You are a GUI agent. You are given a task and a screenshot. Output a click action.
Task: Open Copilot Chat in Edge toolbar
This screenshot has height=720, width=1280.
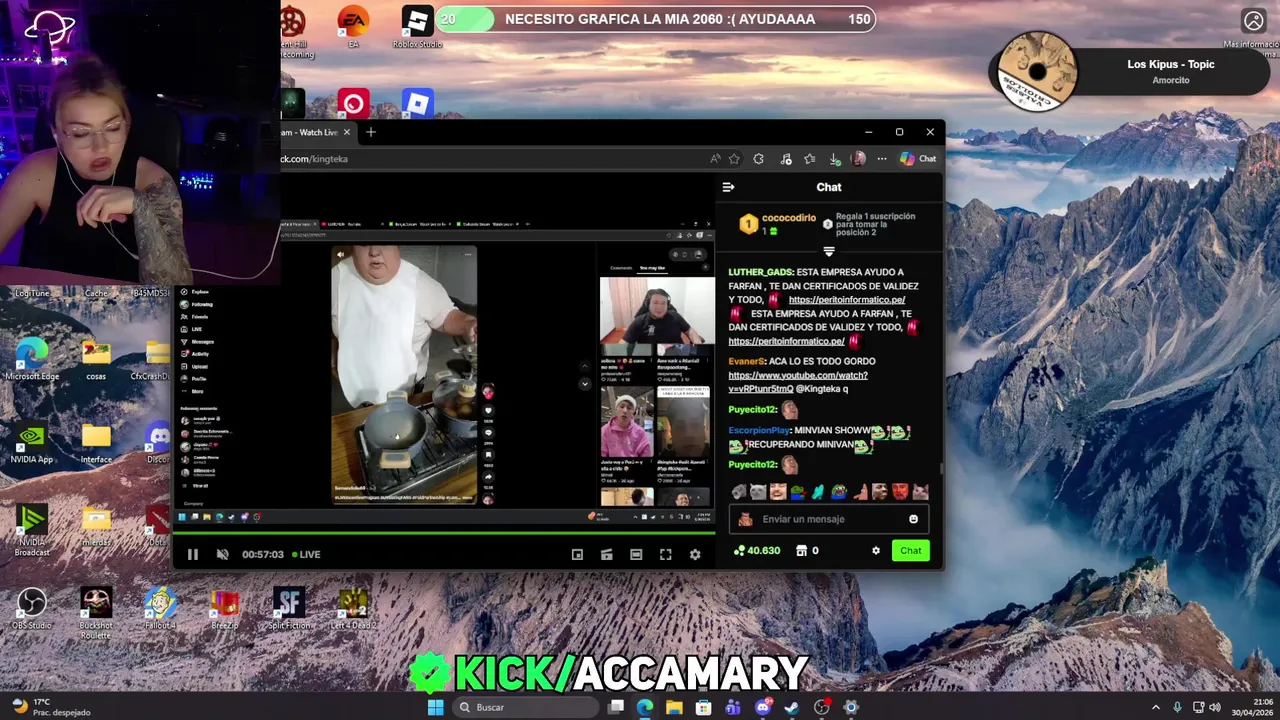[918, 159]
